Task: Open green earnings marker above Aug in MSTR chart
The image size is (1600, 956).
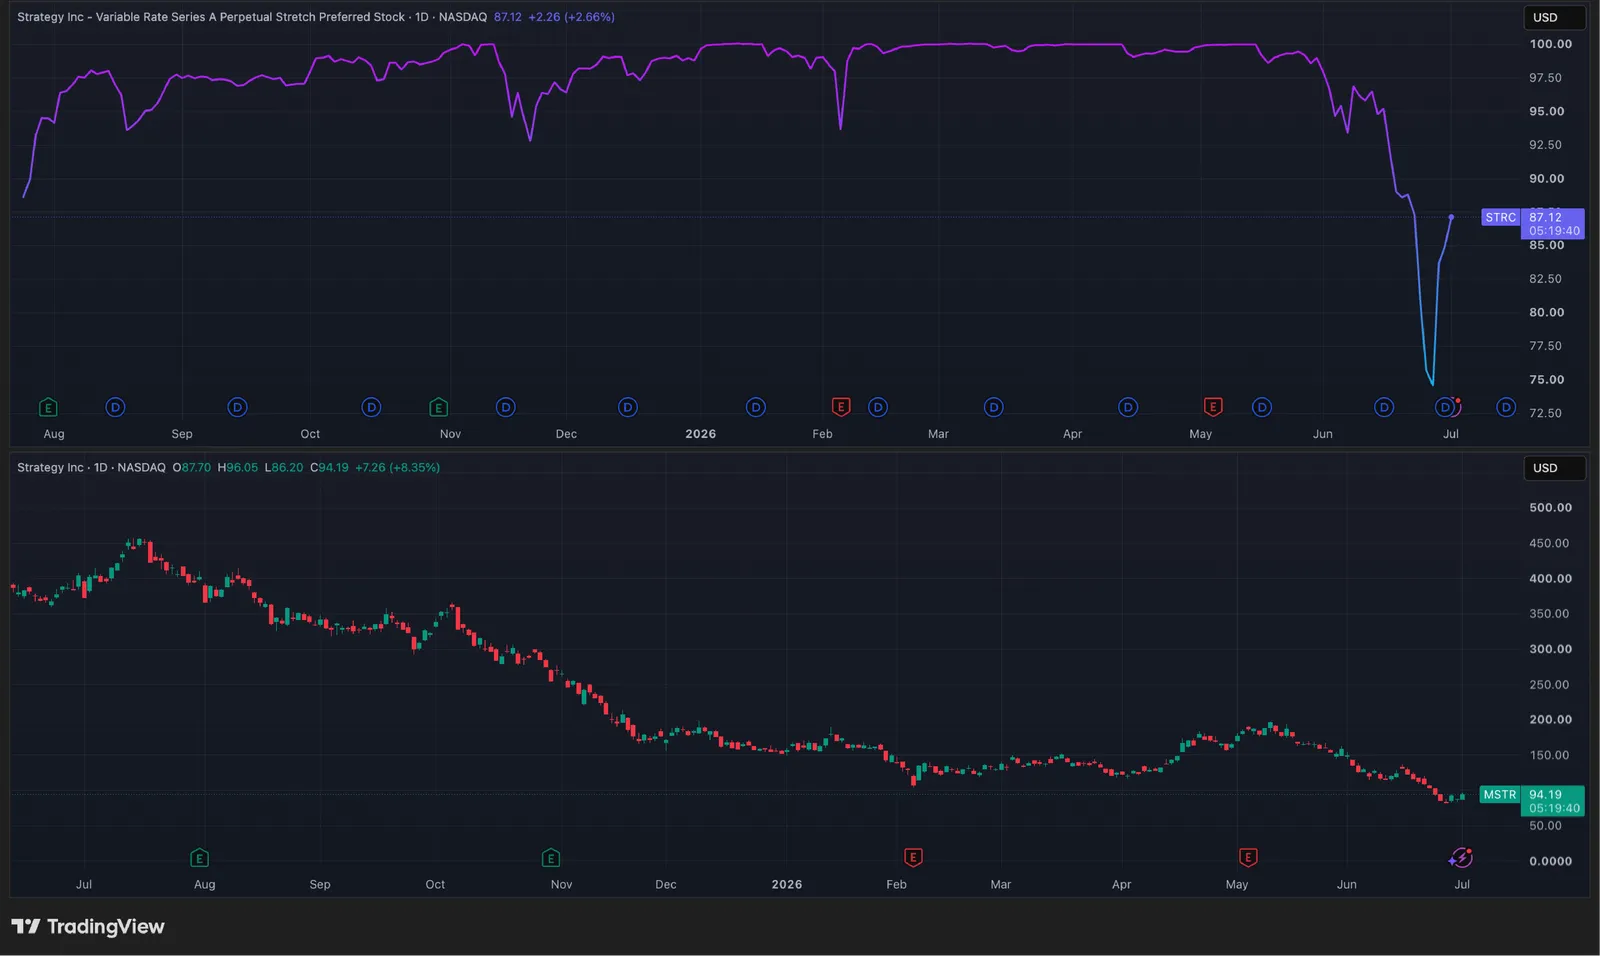Action: click(200, 858)
